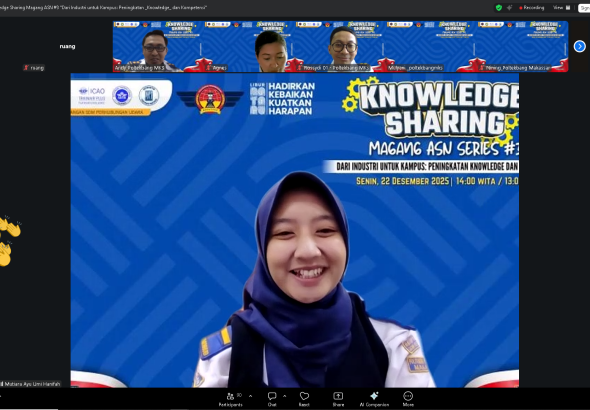
Task: Select Rosyidi participant video tile
Action: click(x=341, y=46)
